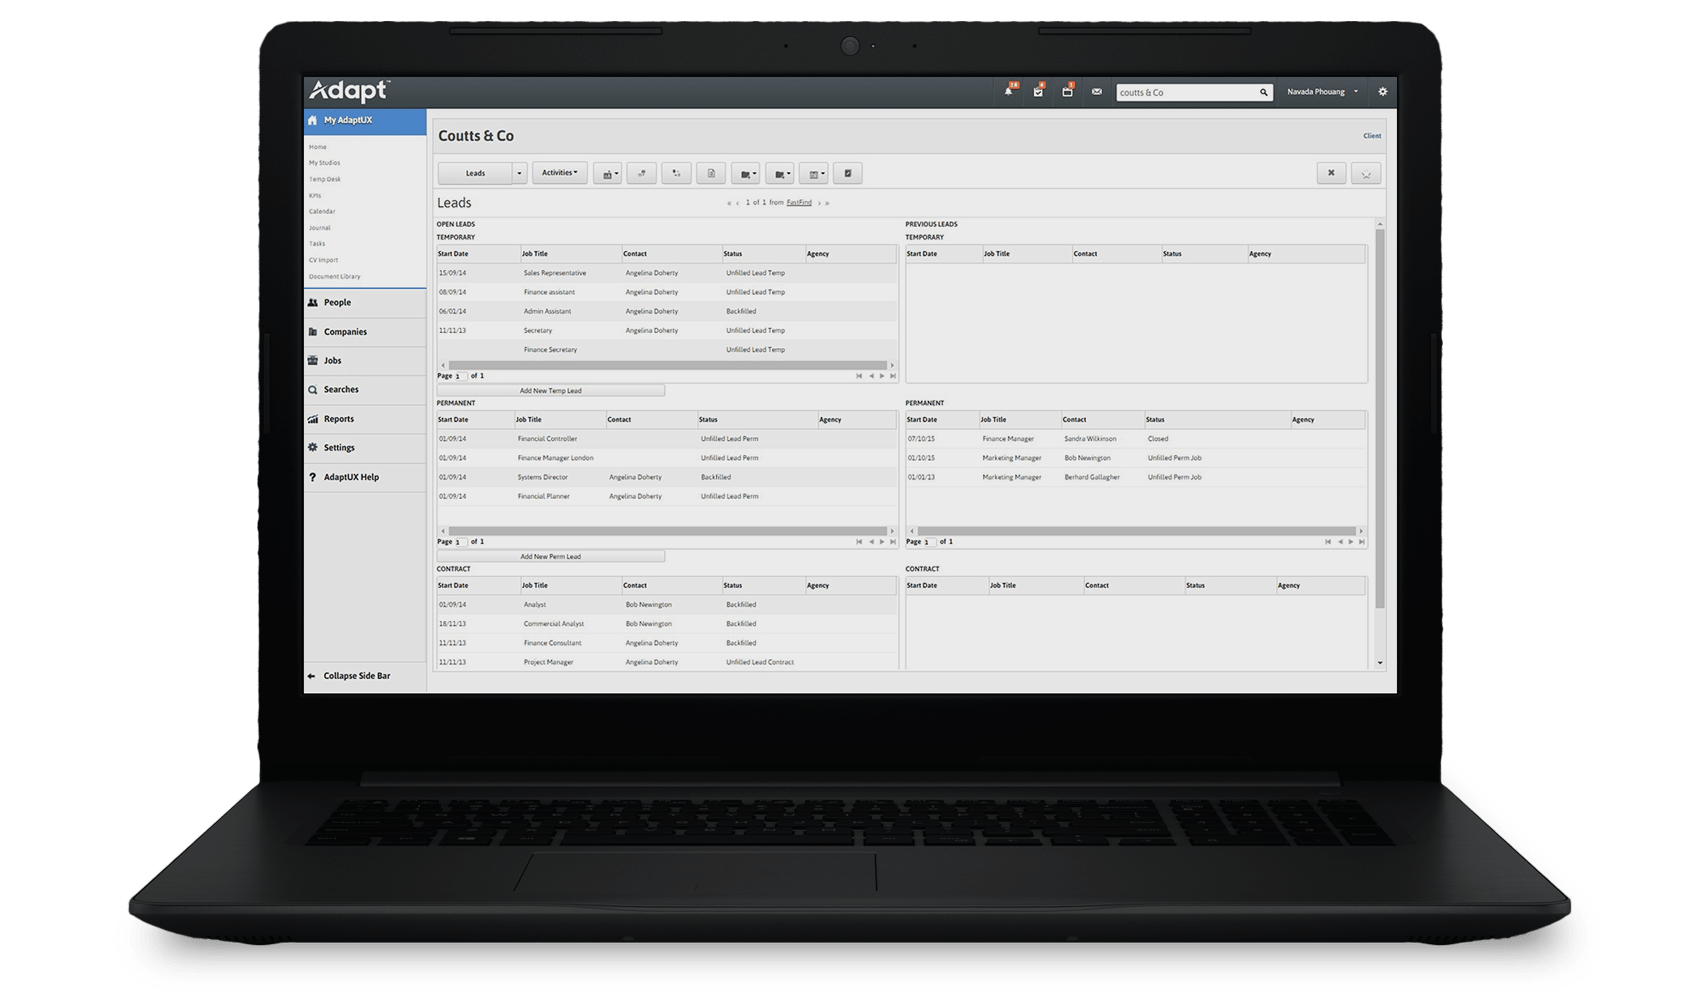Select the My AdaptUX home section

pos(365,121)
